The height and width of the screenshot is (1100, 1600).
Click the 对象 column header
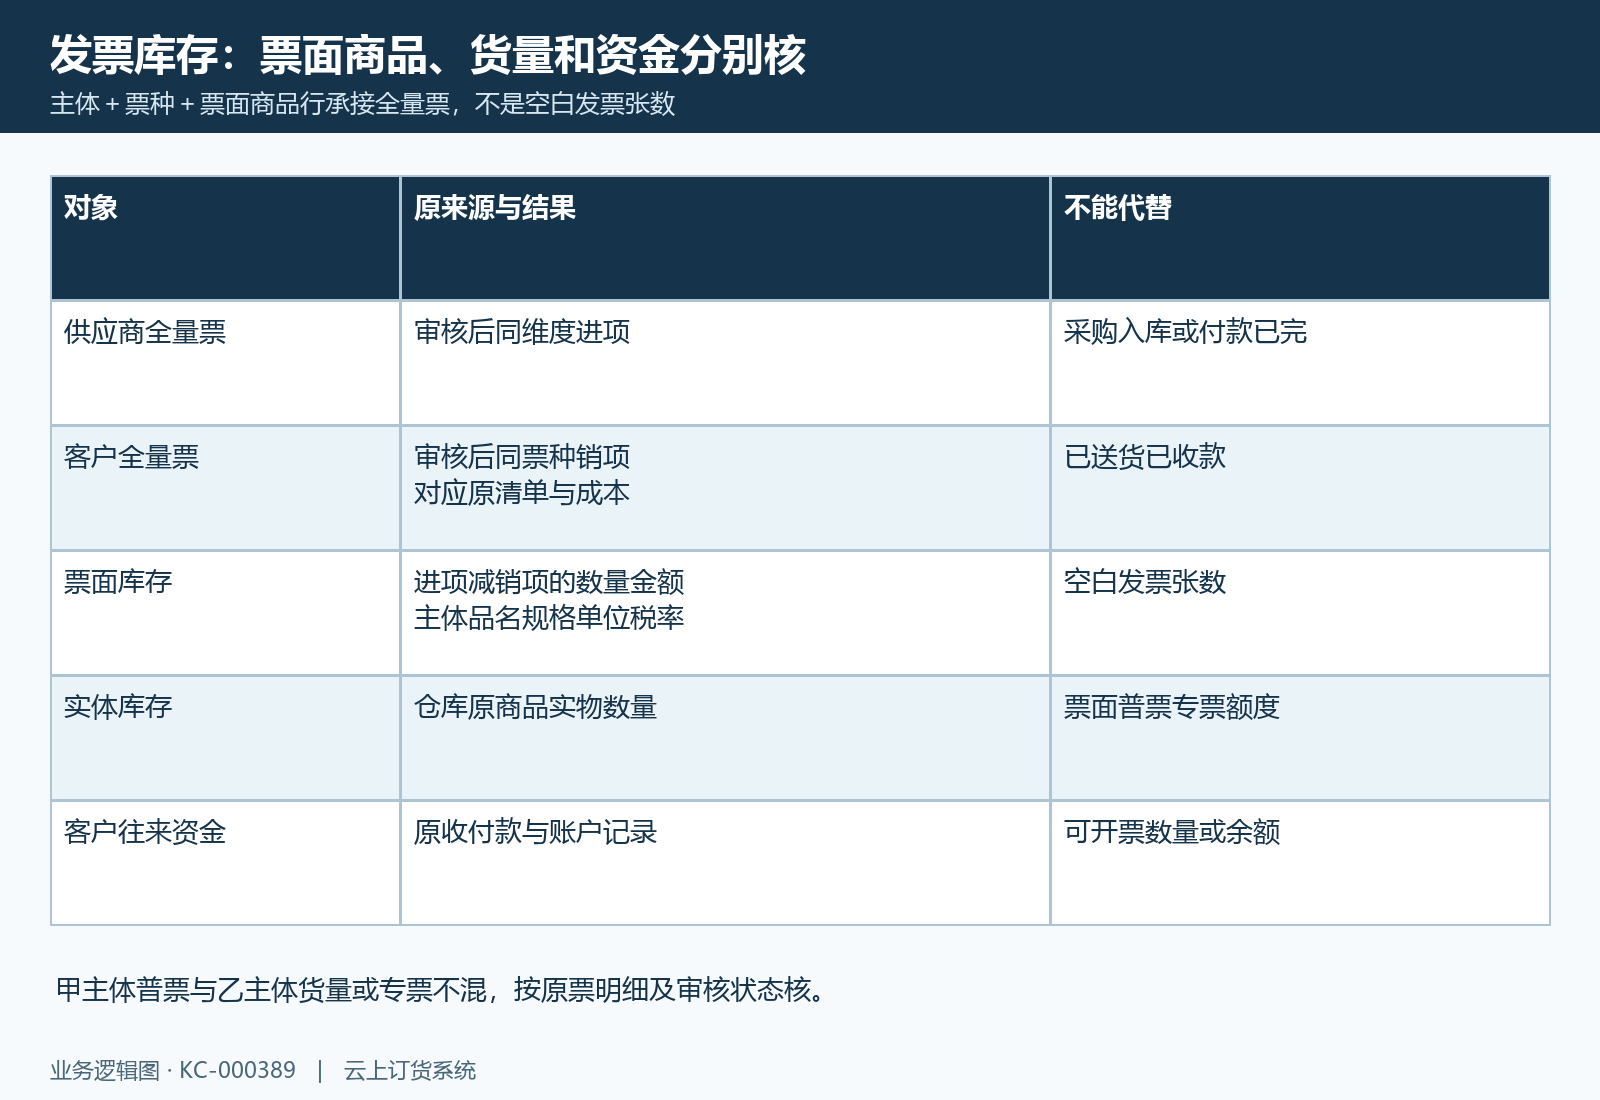click(x=226, y=238)
